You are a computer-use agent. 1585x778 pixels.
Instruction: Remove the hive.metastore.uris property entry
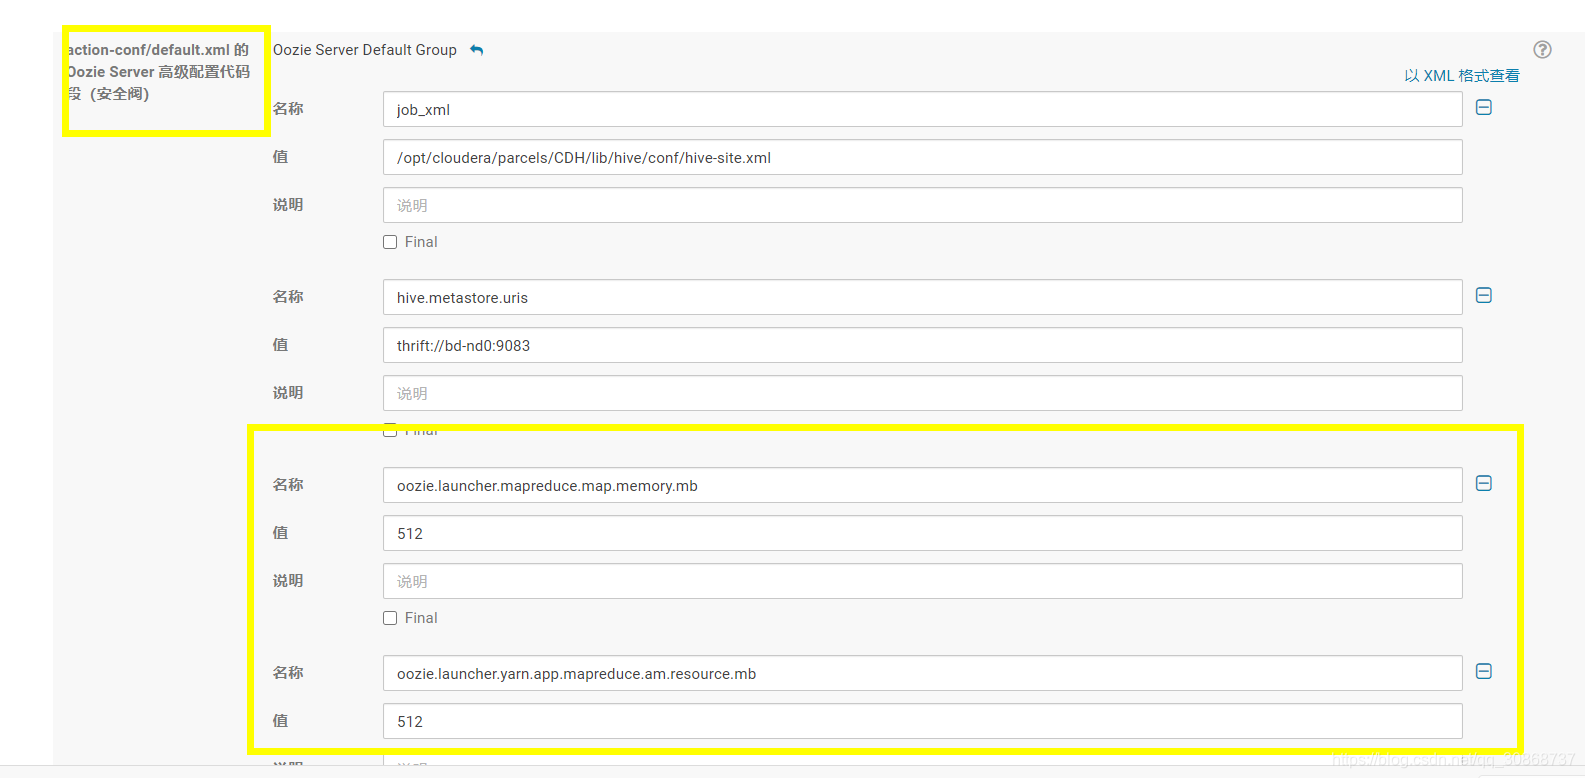(1484, 295)
